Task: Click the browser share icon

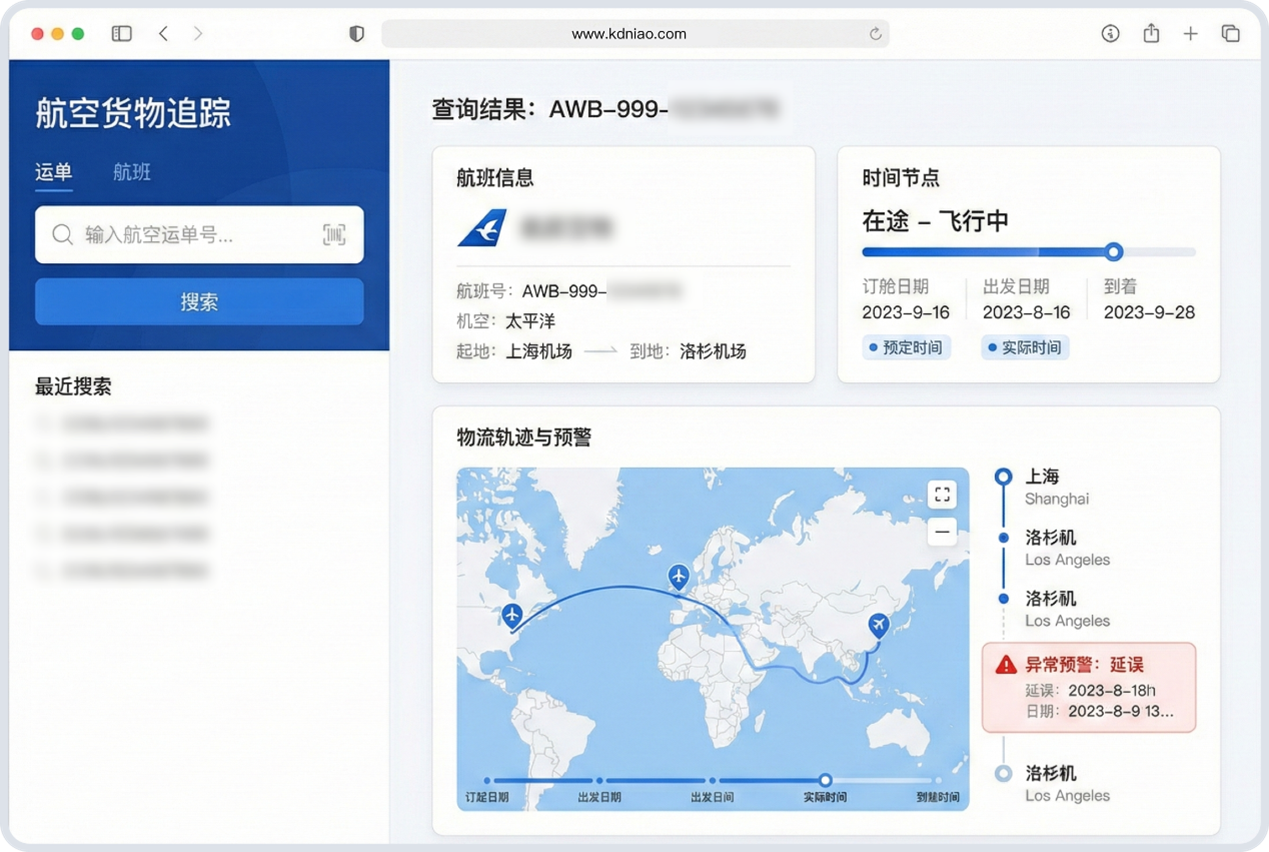Action: [x=1151, y=34]
